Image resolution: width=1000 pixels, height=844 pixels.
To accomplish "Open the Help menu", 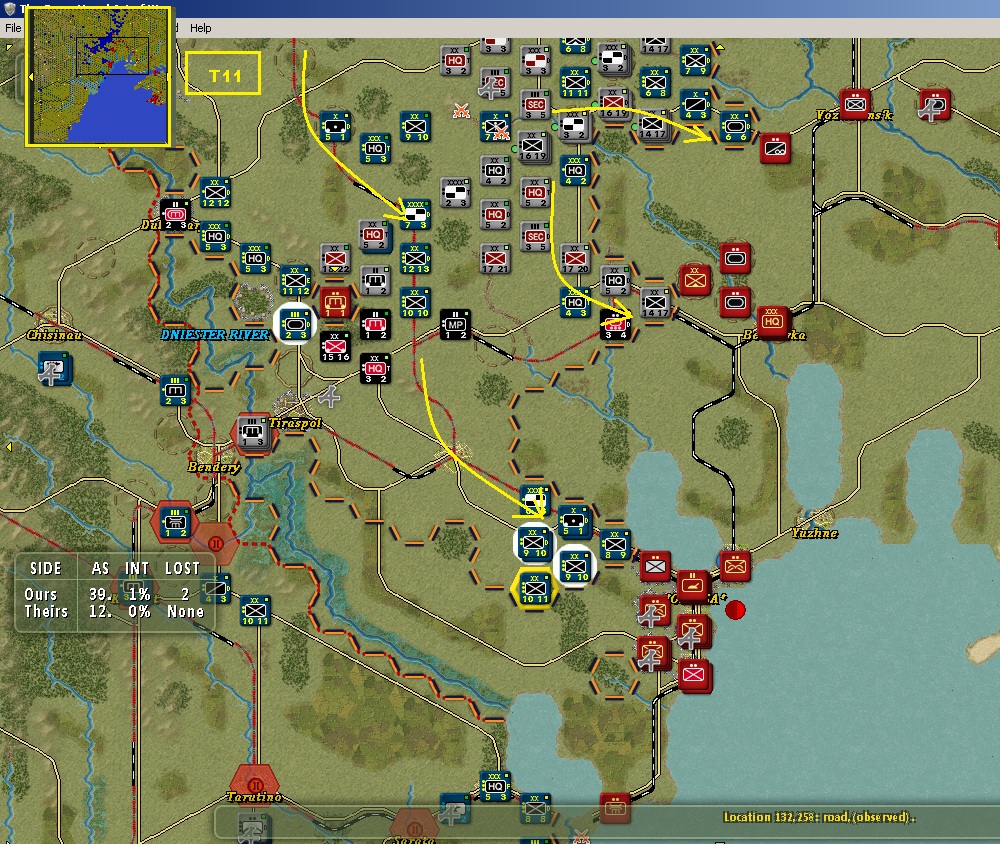I will coord(200,27).
